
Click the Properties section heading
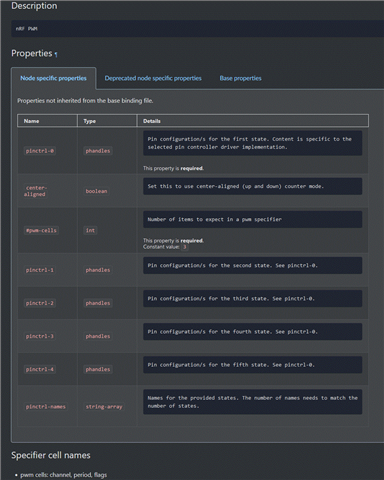click(32, 53)
